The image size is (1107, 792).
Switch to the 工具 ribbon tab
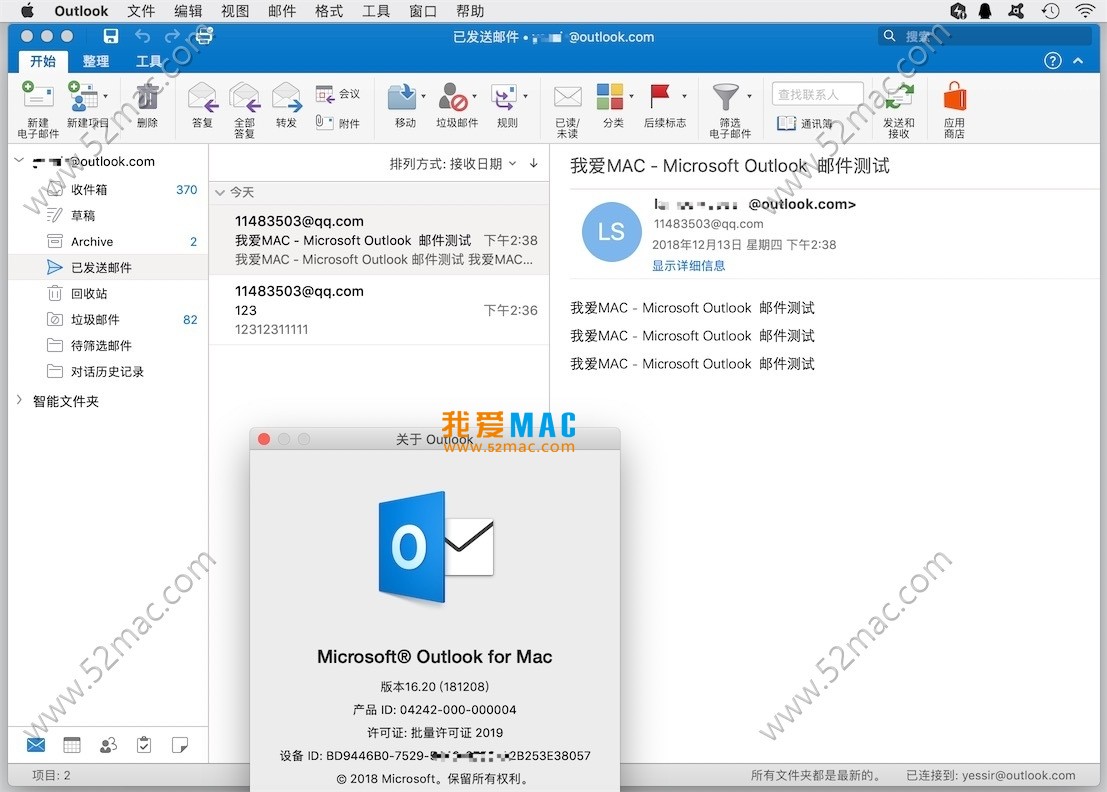(149, 61)
